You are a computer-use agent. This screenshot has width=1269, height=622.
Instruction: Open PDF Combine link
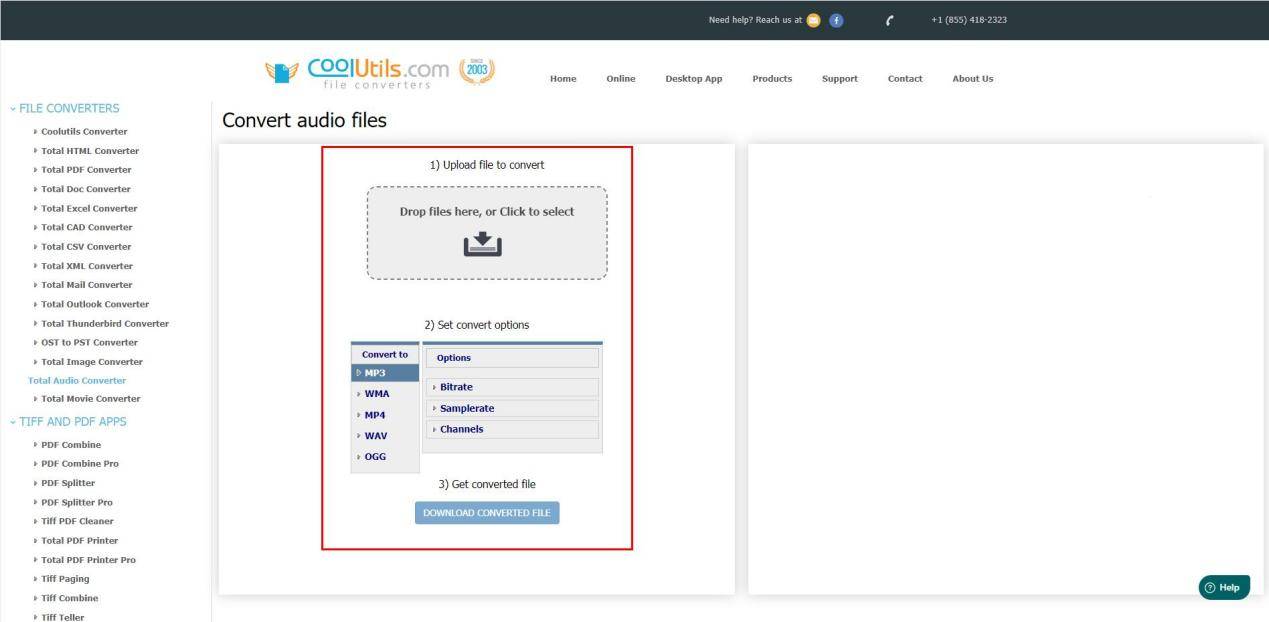71,445
